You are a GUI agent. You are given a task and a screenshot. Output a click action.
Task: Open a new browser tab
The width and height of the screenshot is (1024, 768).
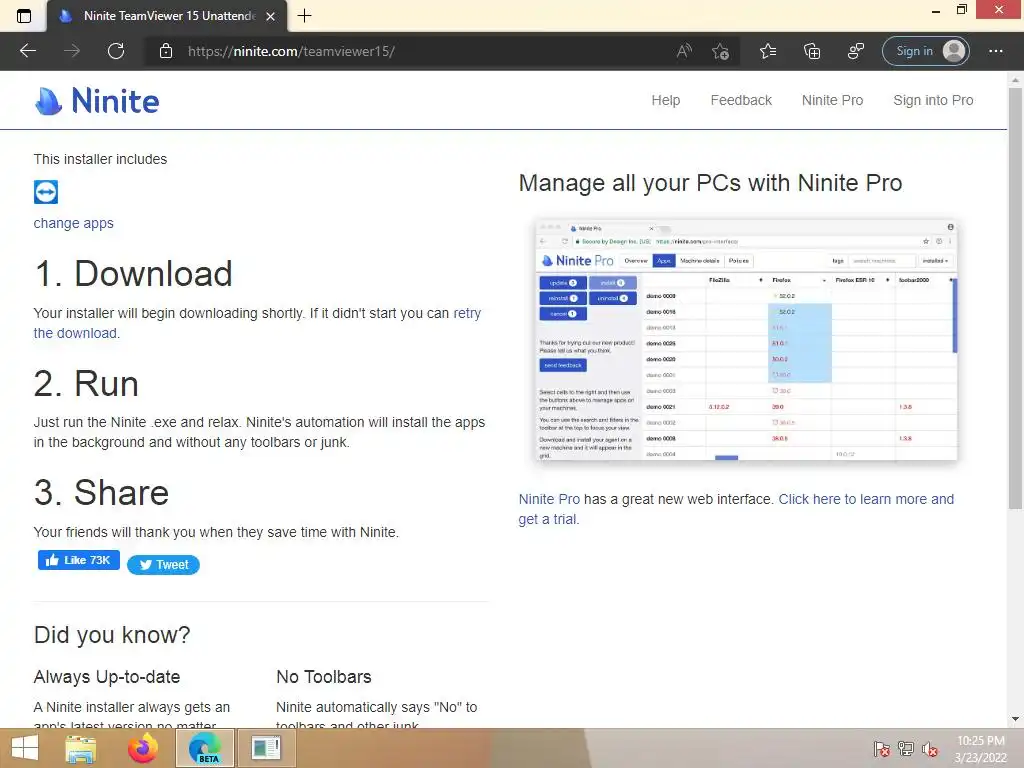304,16
